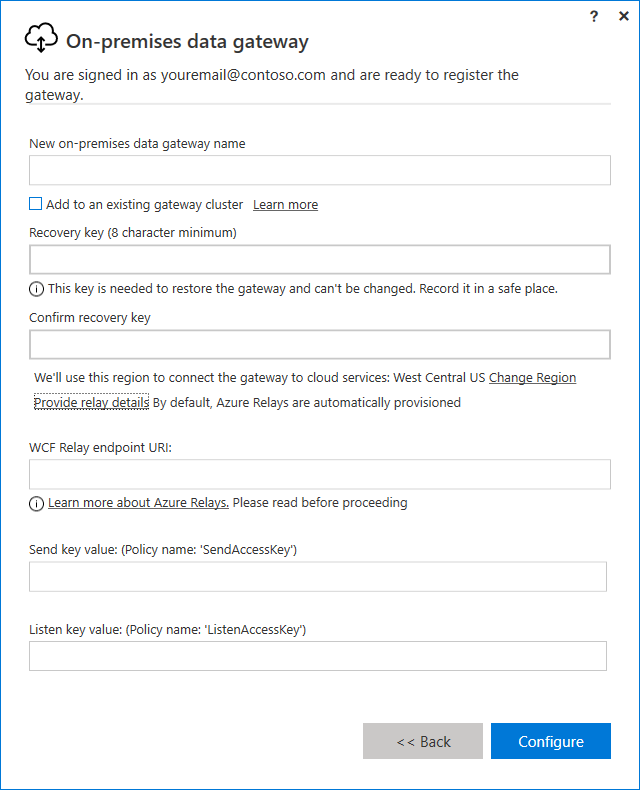Toggle the Provide relay details link
Viewport: 640px width, 790px height.
tap(91, 403)
